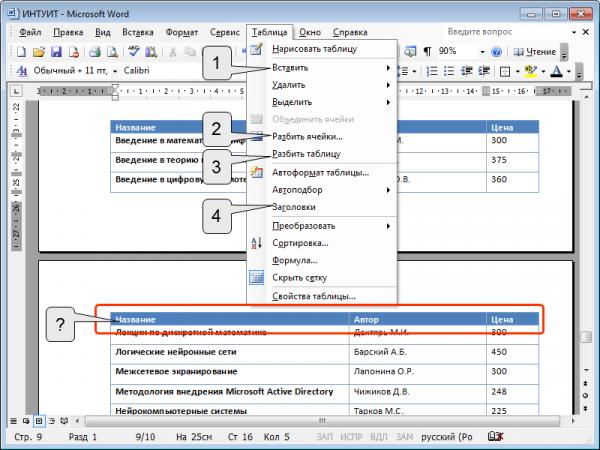
Task: Click the blue Help question icon
Action: tap(496, 51)
